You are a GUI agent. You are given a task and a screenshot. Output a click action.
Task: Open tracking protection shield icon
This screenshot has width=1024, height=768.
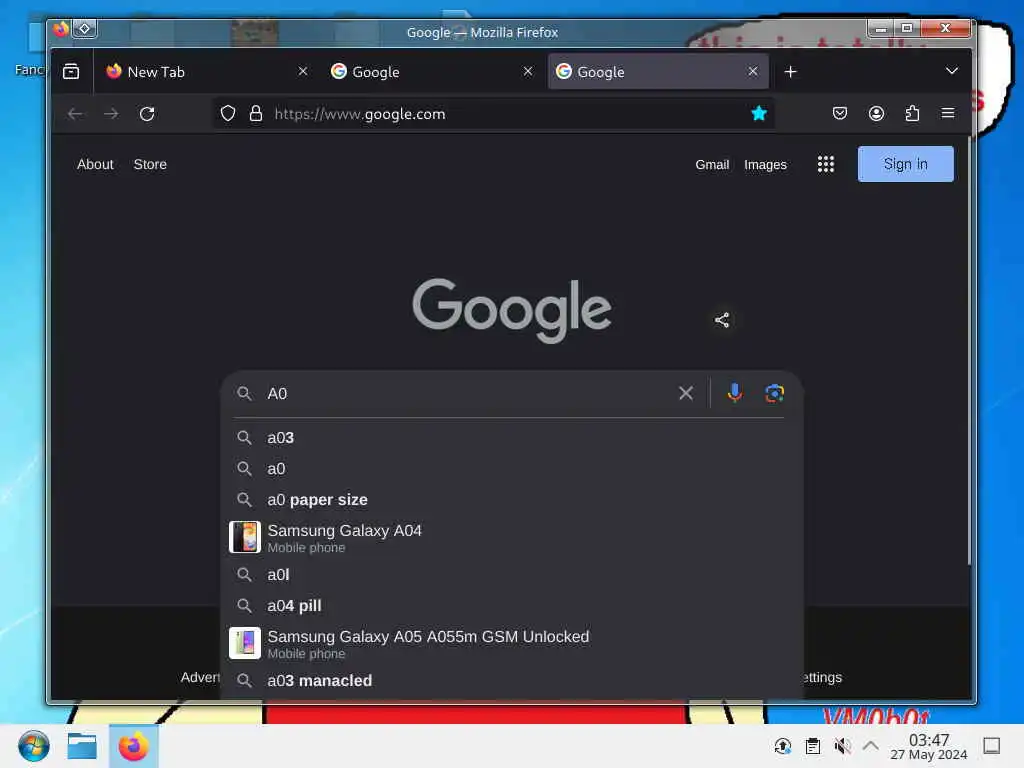227,114
